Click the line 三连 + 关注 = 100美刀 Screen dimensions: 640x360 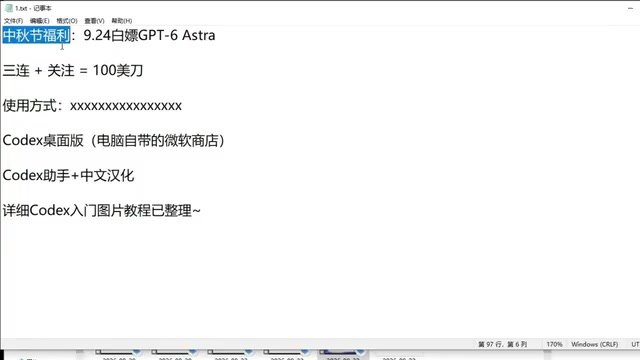[x=73, y=70]
